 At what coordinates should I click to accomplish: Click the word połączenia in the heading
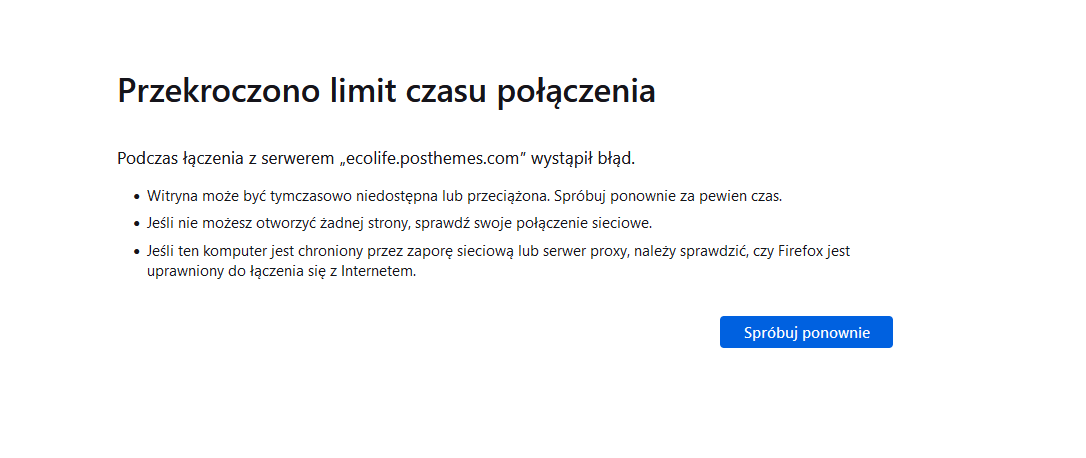click(577, 92)
